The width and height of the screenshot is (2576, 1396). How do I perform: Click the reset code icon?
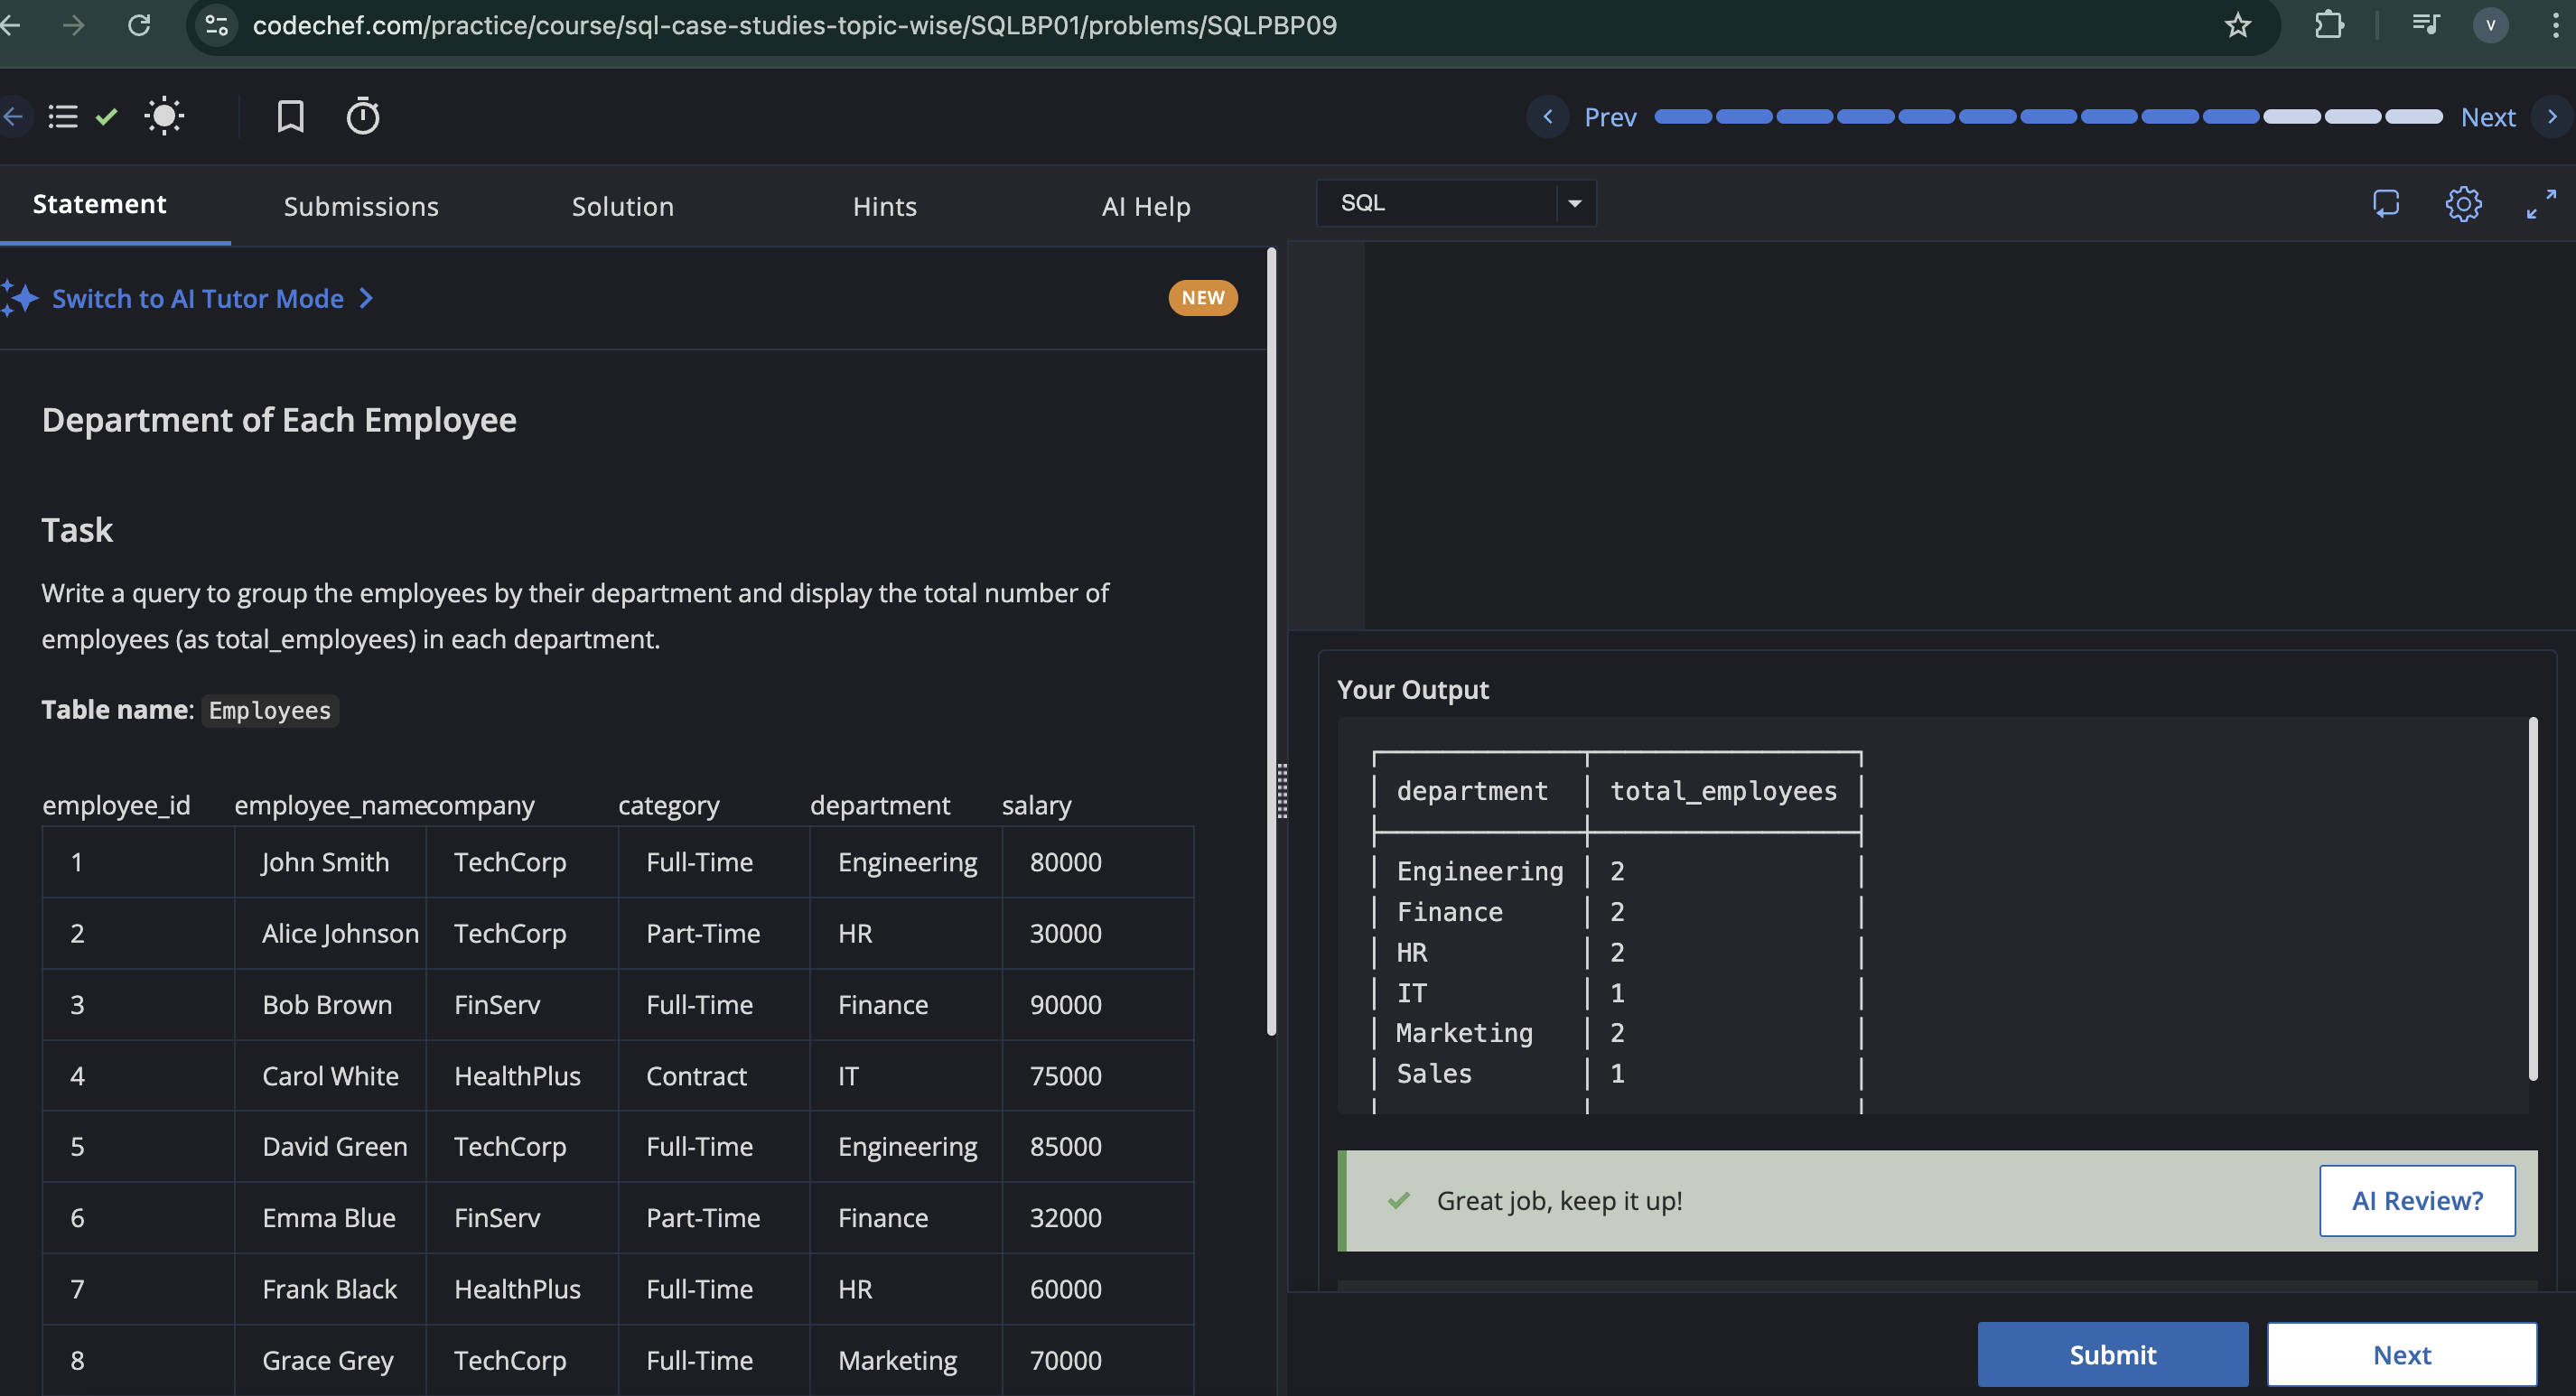pos(2386,204)
